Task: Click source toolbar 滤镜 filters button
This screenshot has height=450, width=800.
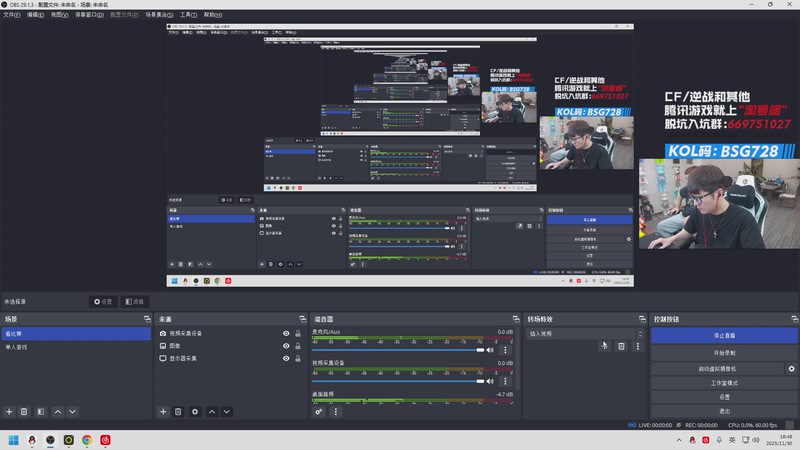Action: [x=135, y=302]
